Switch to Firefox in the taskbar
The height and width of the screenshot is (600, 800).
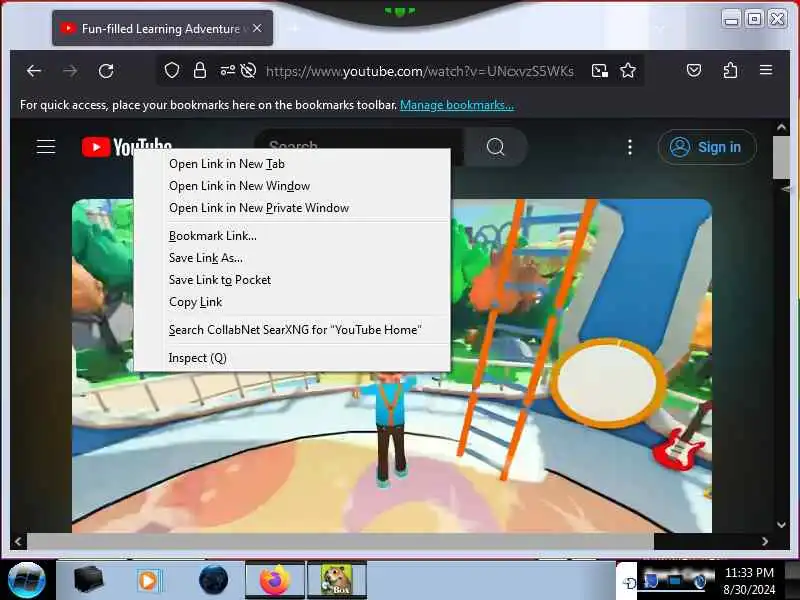click(x=275, y=580)
